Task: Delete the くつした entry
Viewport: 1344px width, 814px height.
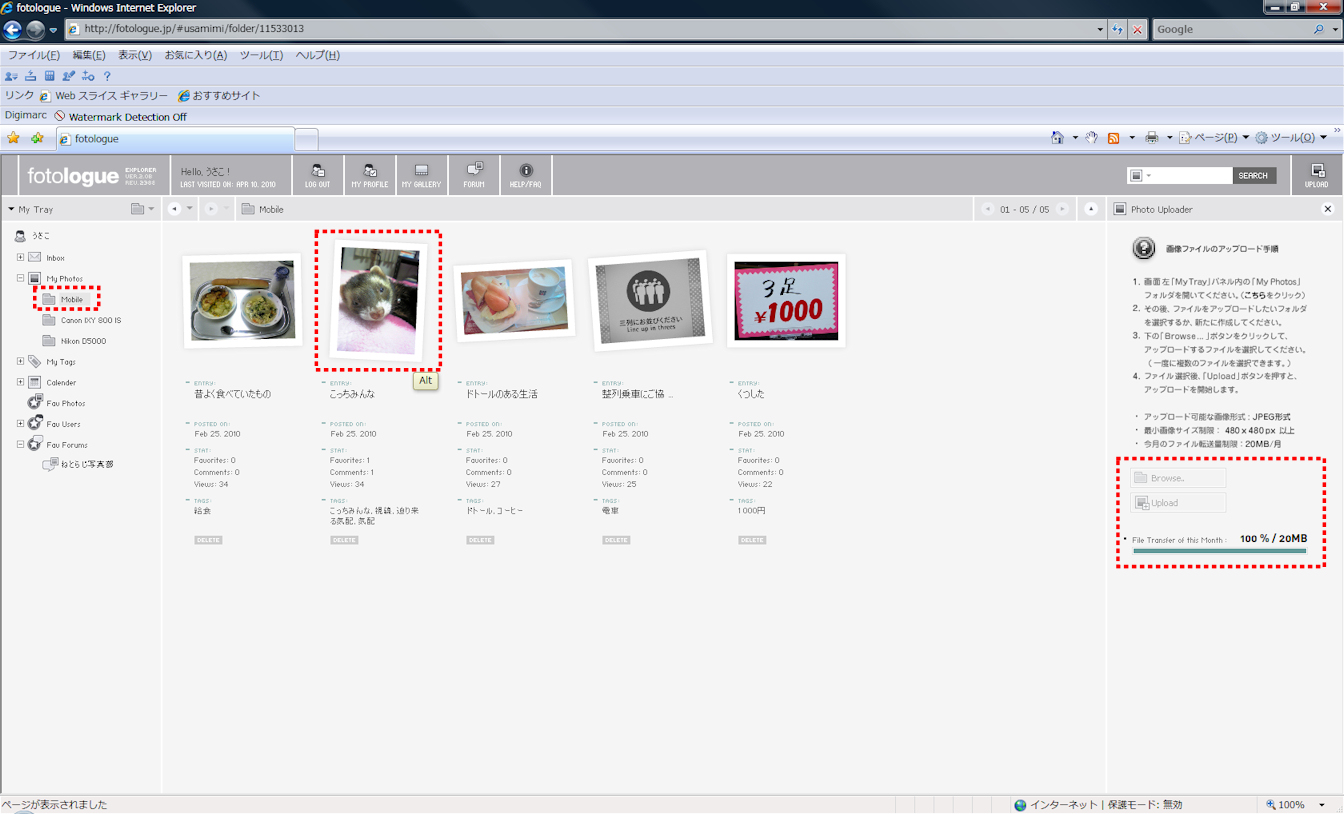Action: pyautogui.click(x=752, y=540)
